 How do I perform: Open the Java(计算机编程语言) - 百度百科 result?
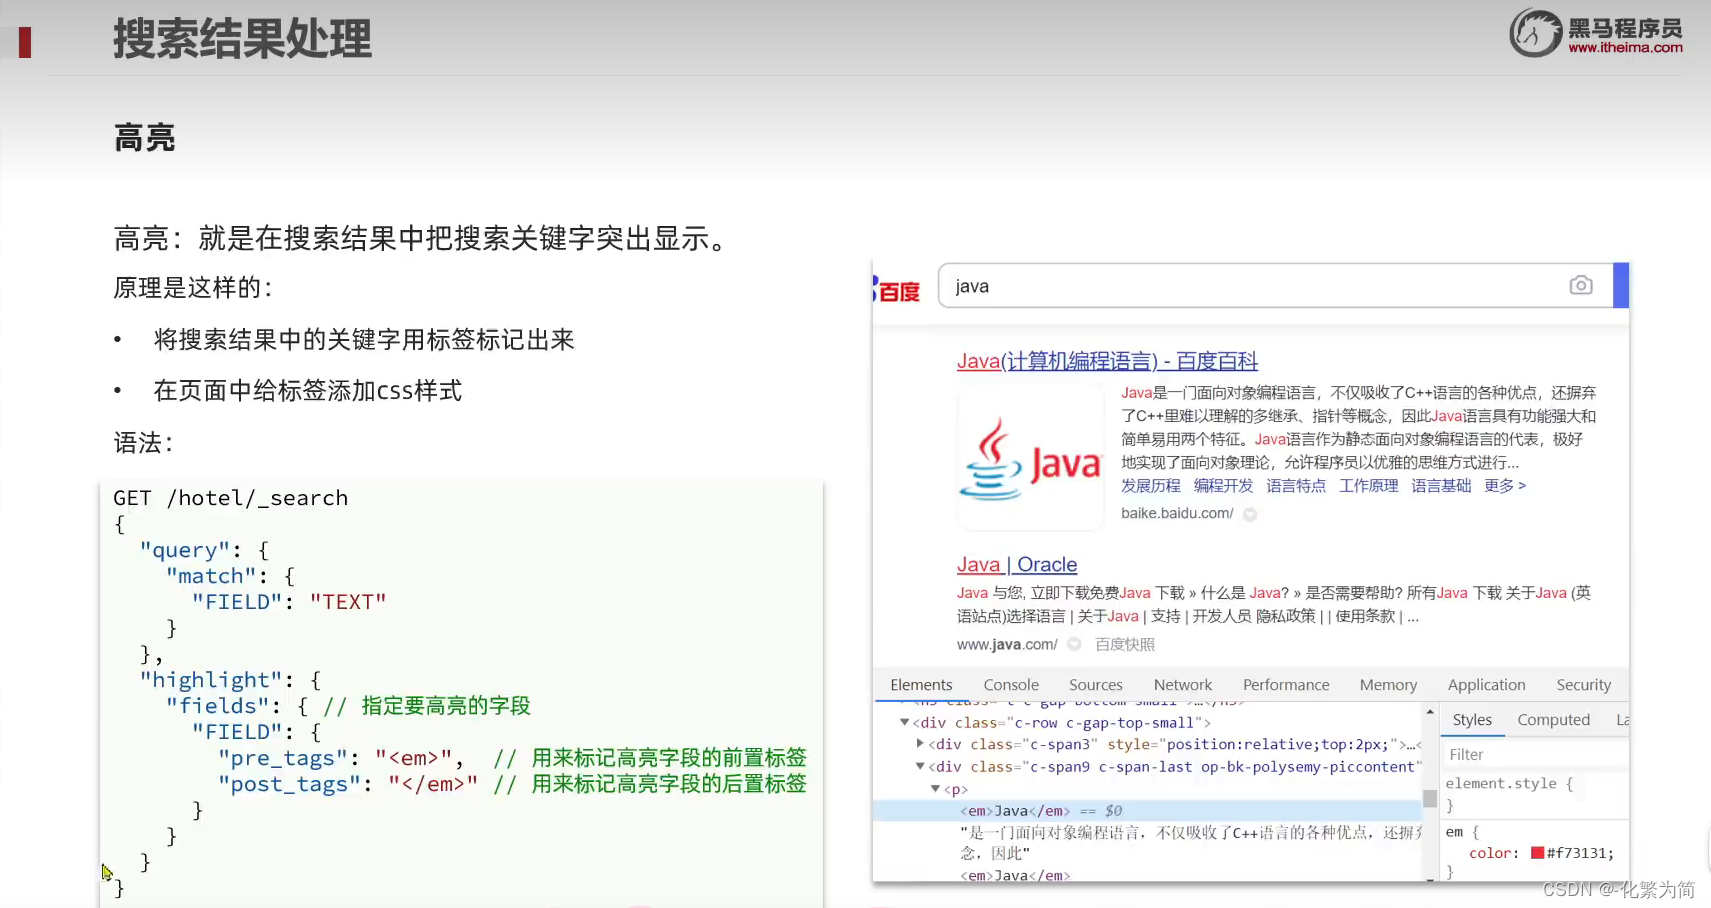point(1107,361)
